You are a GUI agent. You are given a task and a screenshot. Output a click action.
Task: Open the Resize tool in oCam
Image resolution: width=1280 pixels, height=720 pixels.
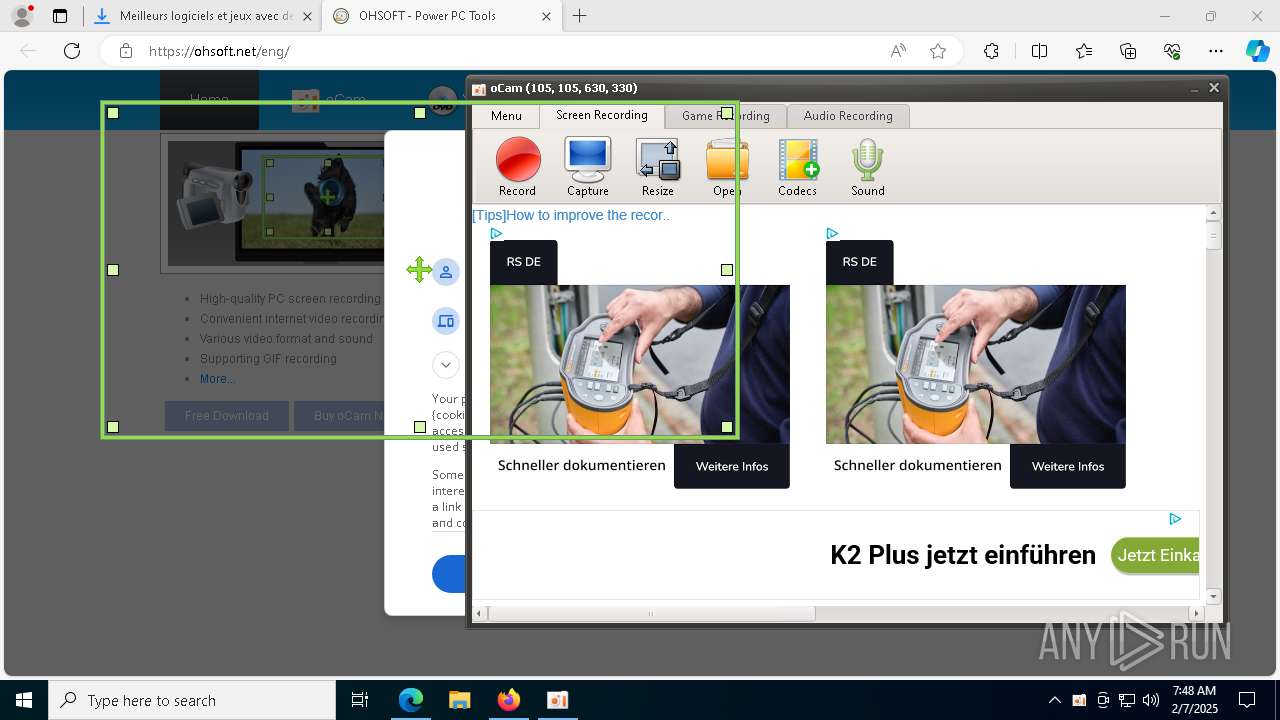(x=657, y=166)
